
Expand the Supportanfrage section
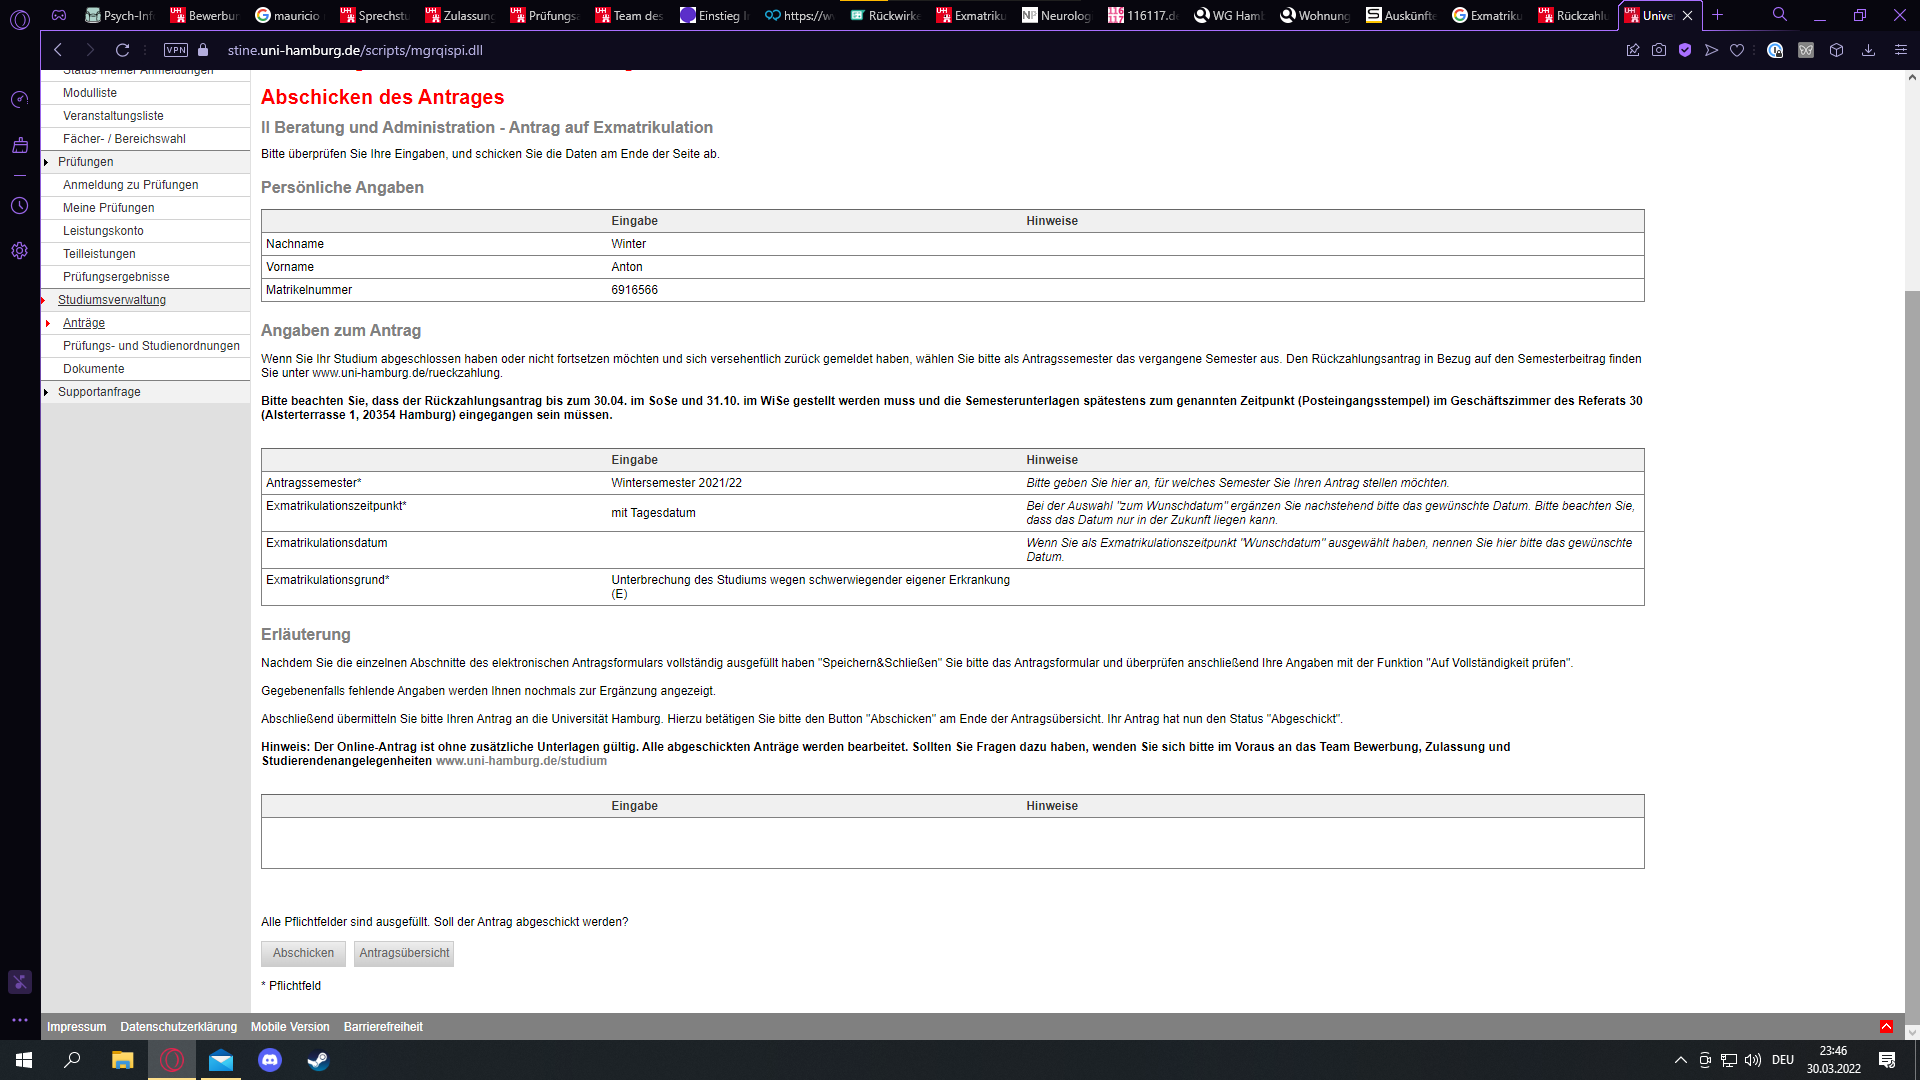pos(45,392)
